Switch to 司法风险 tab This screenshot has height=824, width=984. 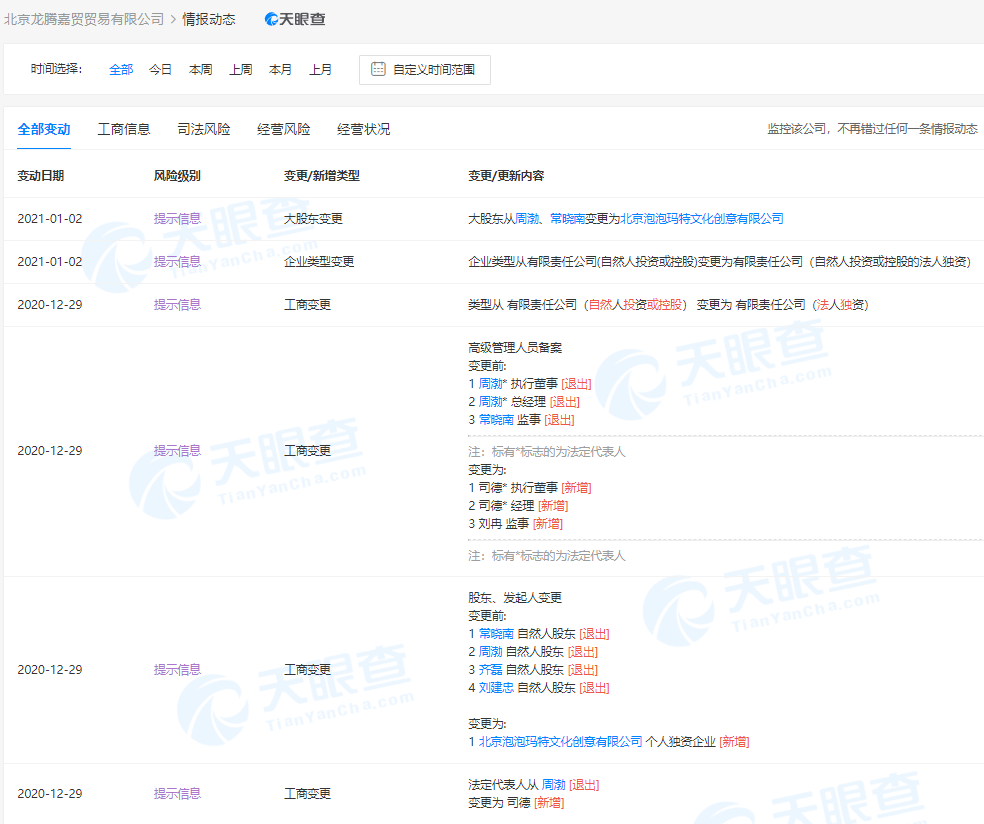coord(204,129)
